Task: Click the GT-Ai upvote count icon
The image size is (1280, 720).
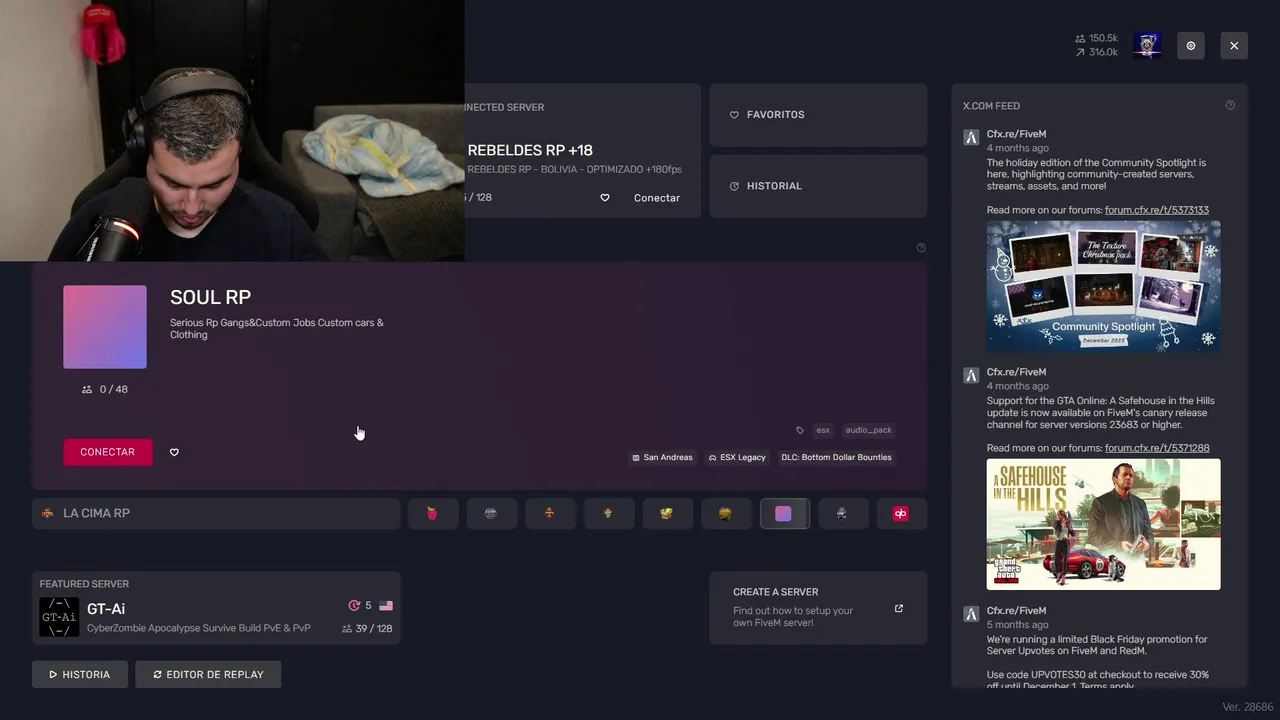Action: (354, 606)
